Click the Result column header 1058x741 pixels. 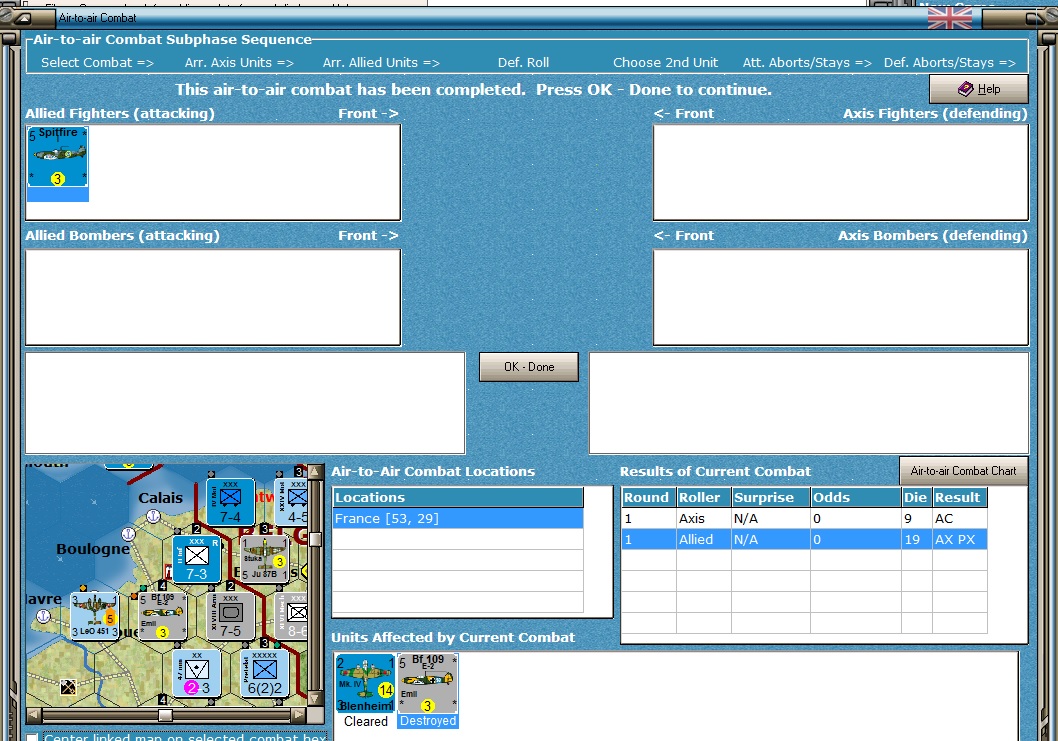click(960, 497)
